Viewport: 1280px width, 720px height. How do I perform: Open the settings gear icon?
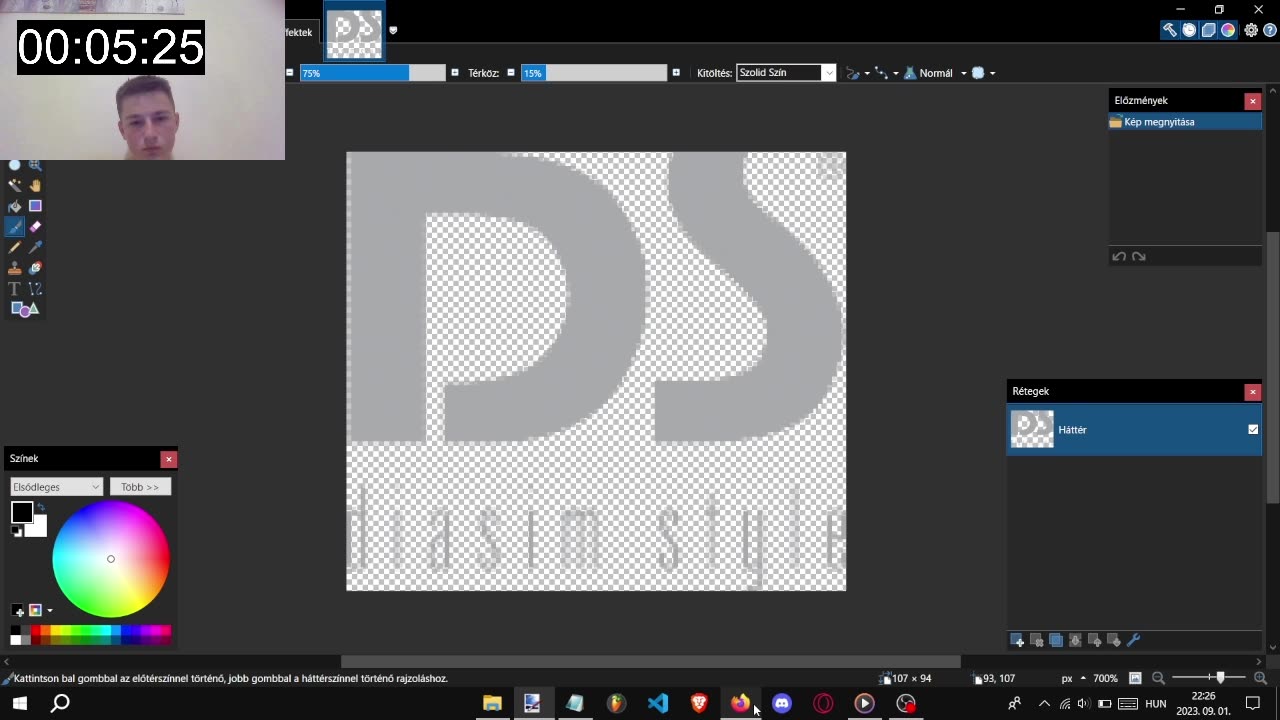click(x=1251, y=30)
